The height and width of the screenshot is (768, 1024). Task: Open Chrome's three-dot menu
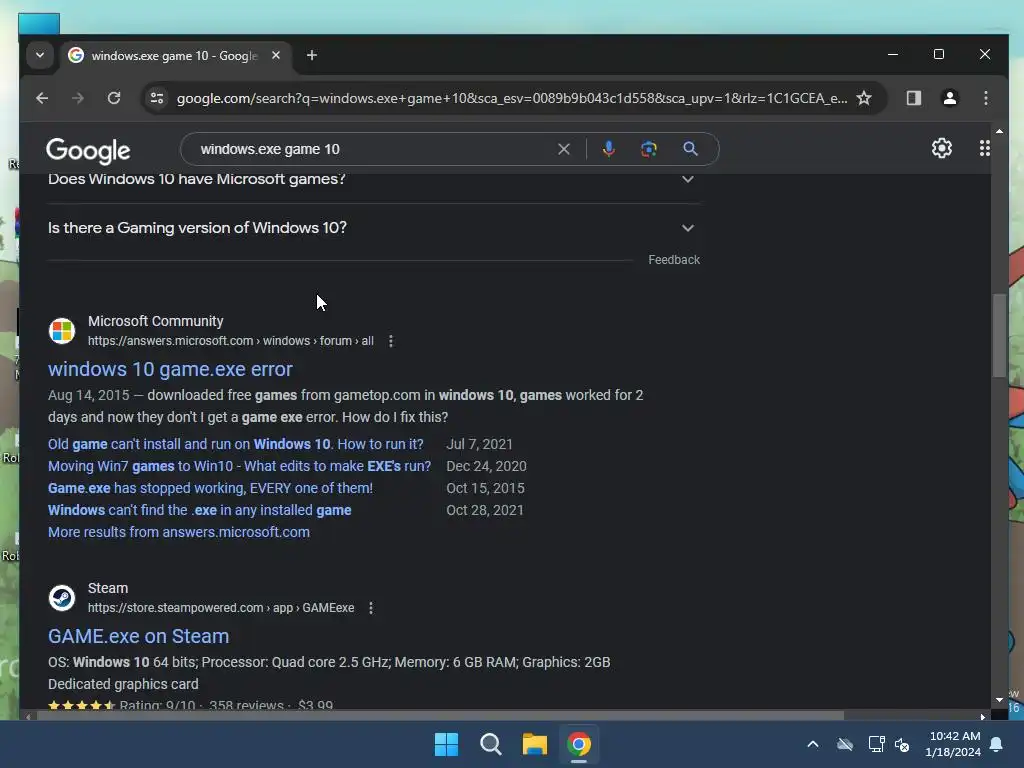(x=985, y=98)
